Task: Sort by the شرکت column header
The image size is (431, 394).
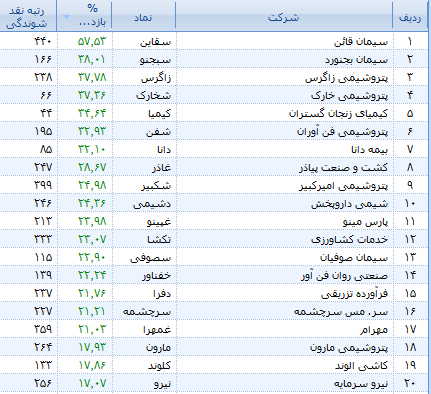Action: 284,16
